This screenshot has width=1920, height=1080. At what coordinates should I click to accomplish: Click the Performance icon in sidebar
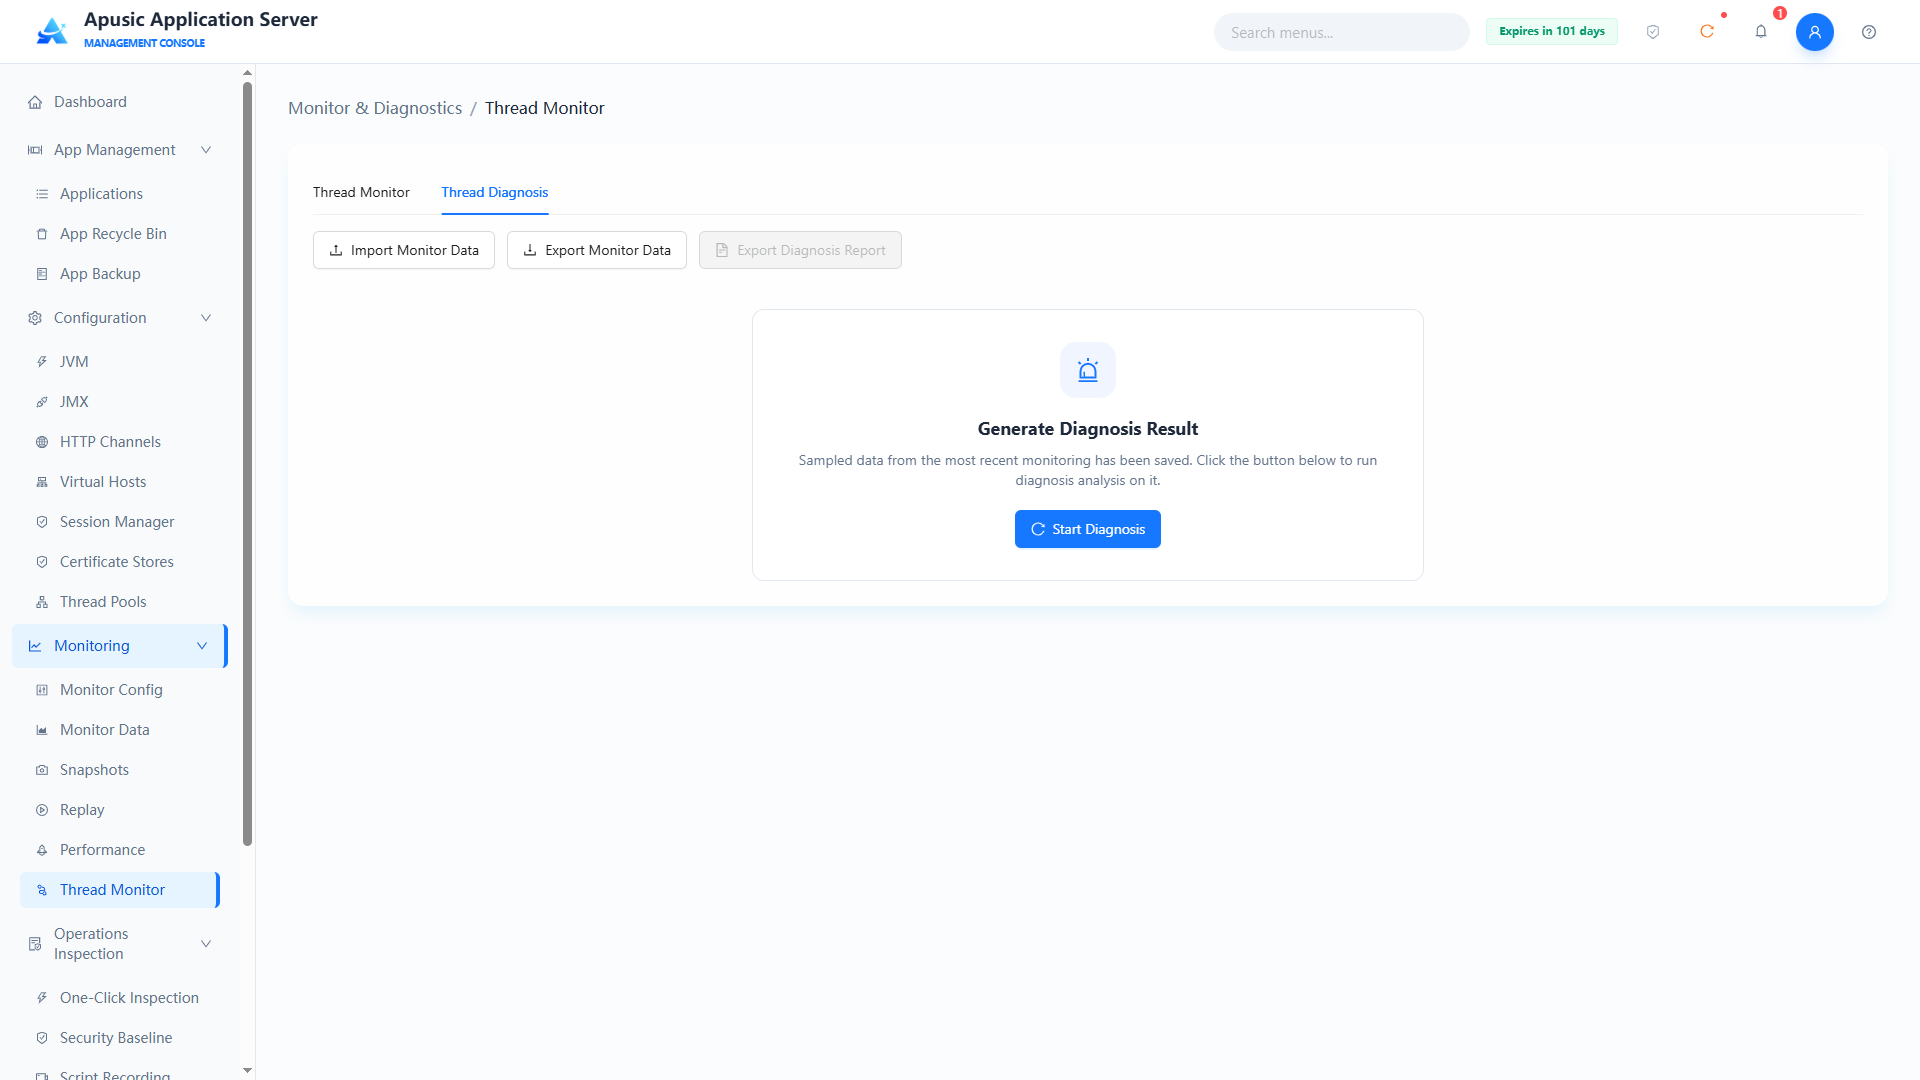tap(42, 850)
